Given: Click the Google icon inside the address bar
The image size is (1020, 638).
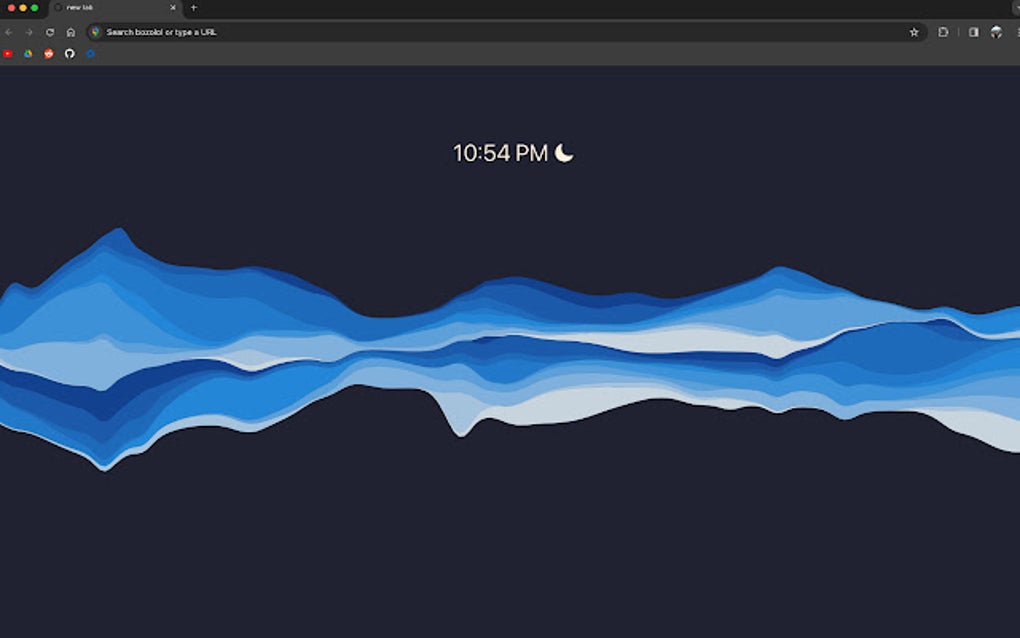Looking at the screenshot, I should (96, 32).
